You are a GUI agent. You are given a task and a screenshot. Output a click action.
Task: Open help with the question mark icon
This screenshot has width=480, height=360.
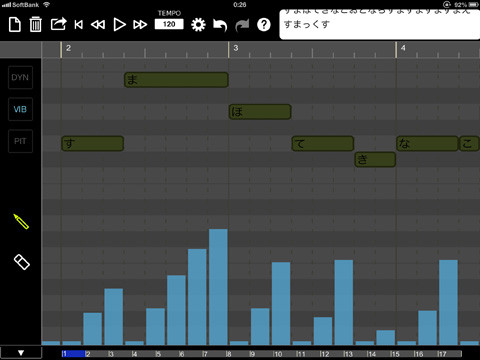pyautogui.click(x=264, y=25)
